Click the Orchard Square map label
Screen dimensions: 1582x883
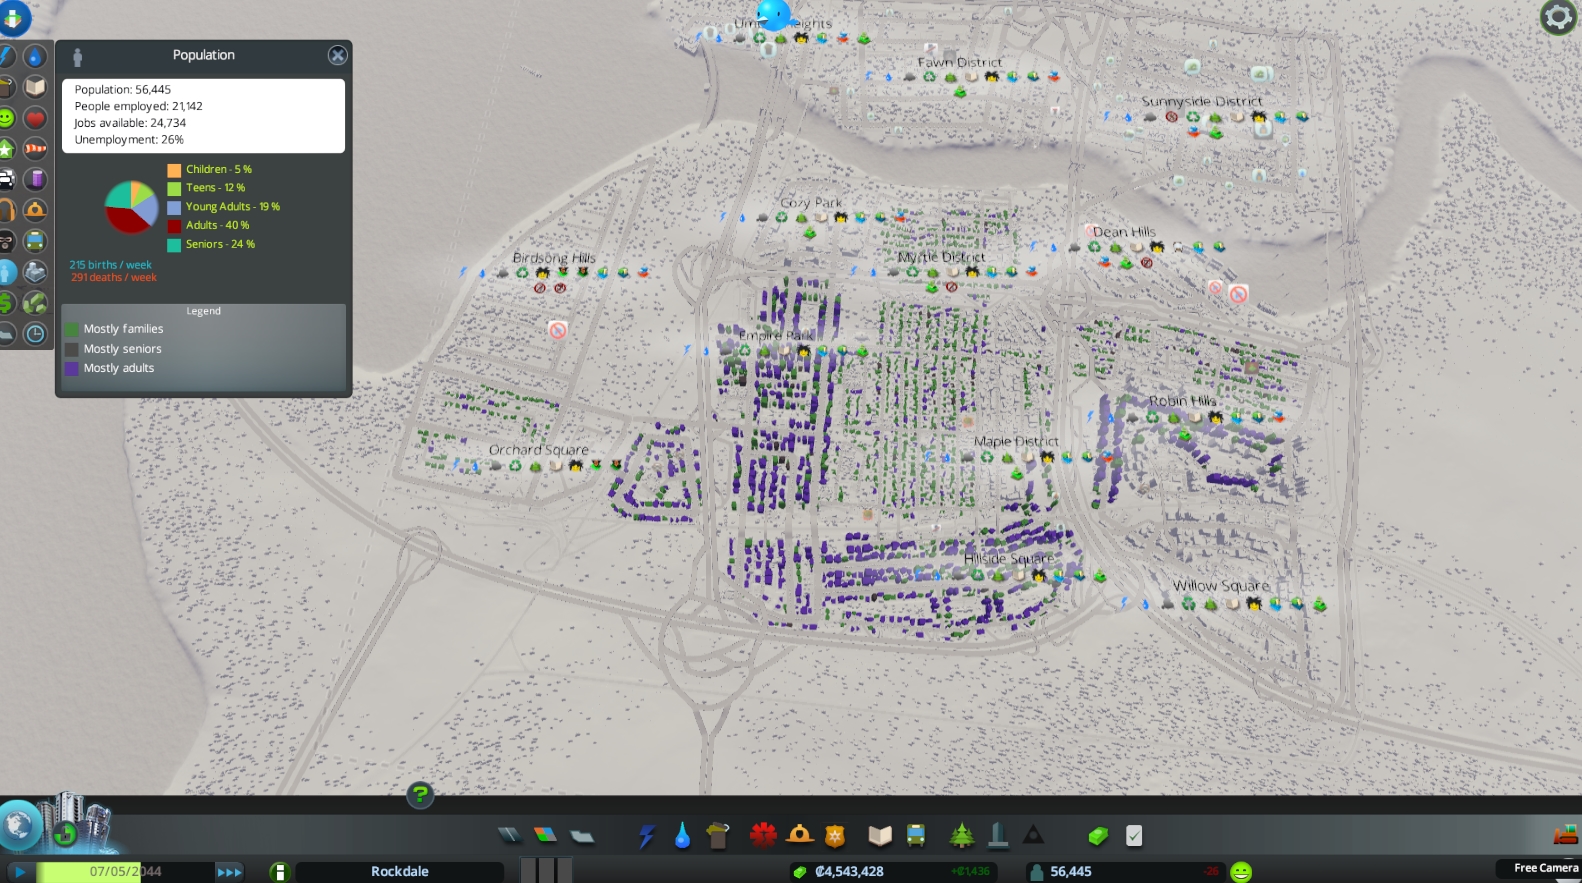(539, 450)
